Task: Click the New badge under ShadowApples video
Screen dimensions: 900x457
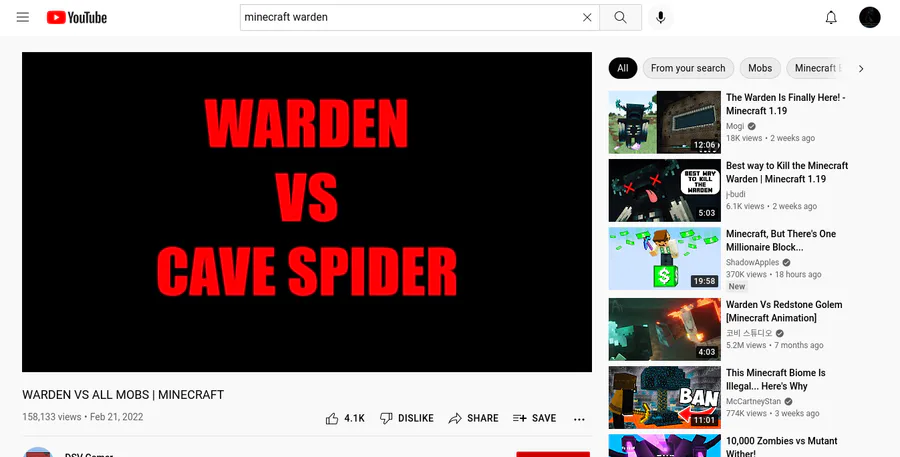Action: 737,286
